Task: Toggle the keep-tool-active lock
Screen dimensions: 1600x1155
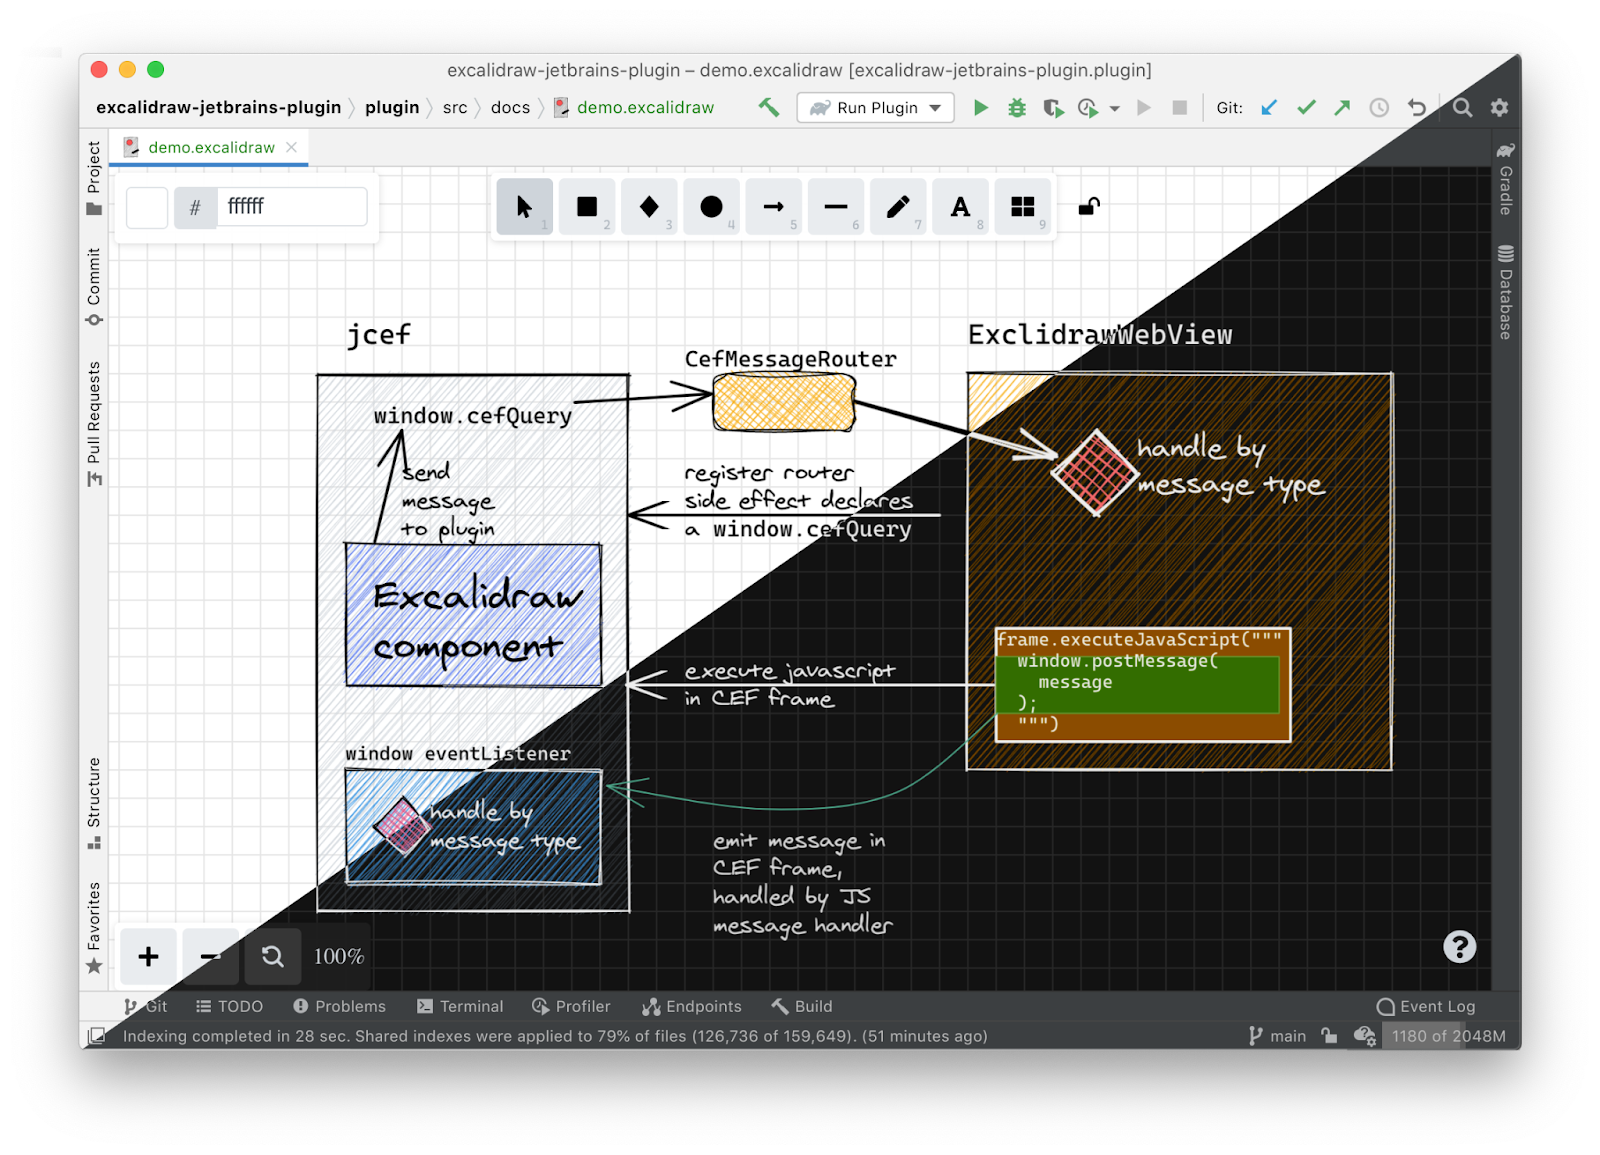Action: point(1089,207)
